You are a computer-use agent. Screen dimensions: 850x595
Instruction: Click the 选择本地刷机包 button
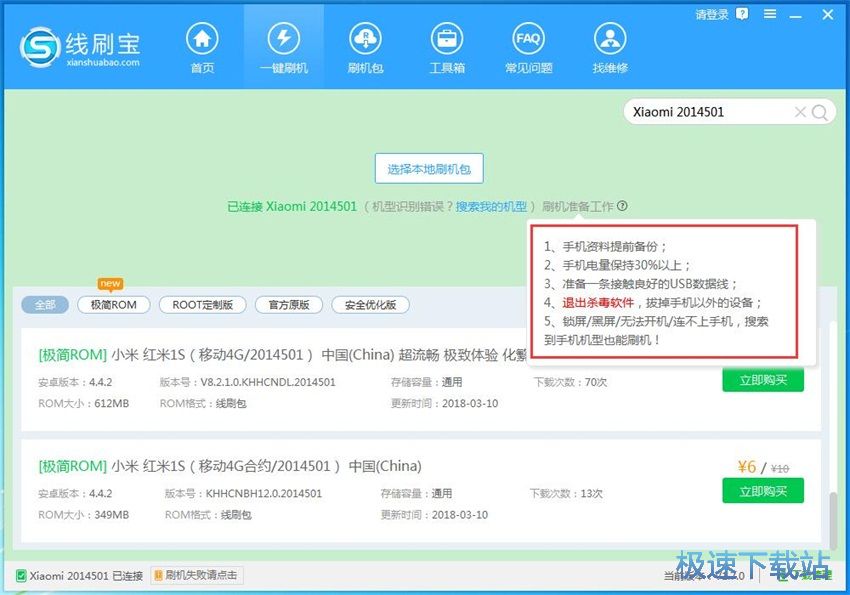429,169
